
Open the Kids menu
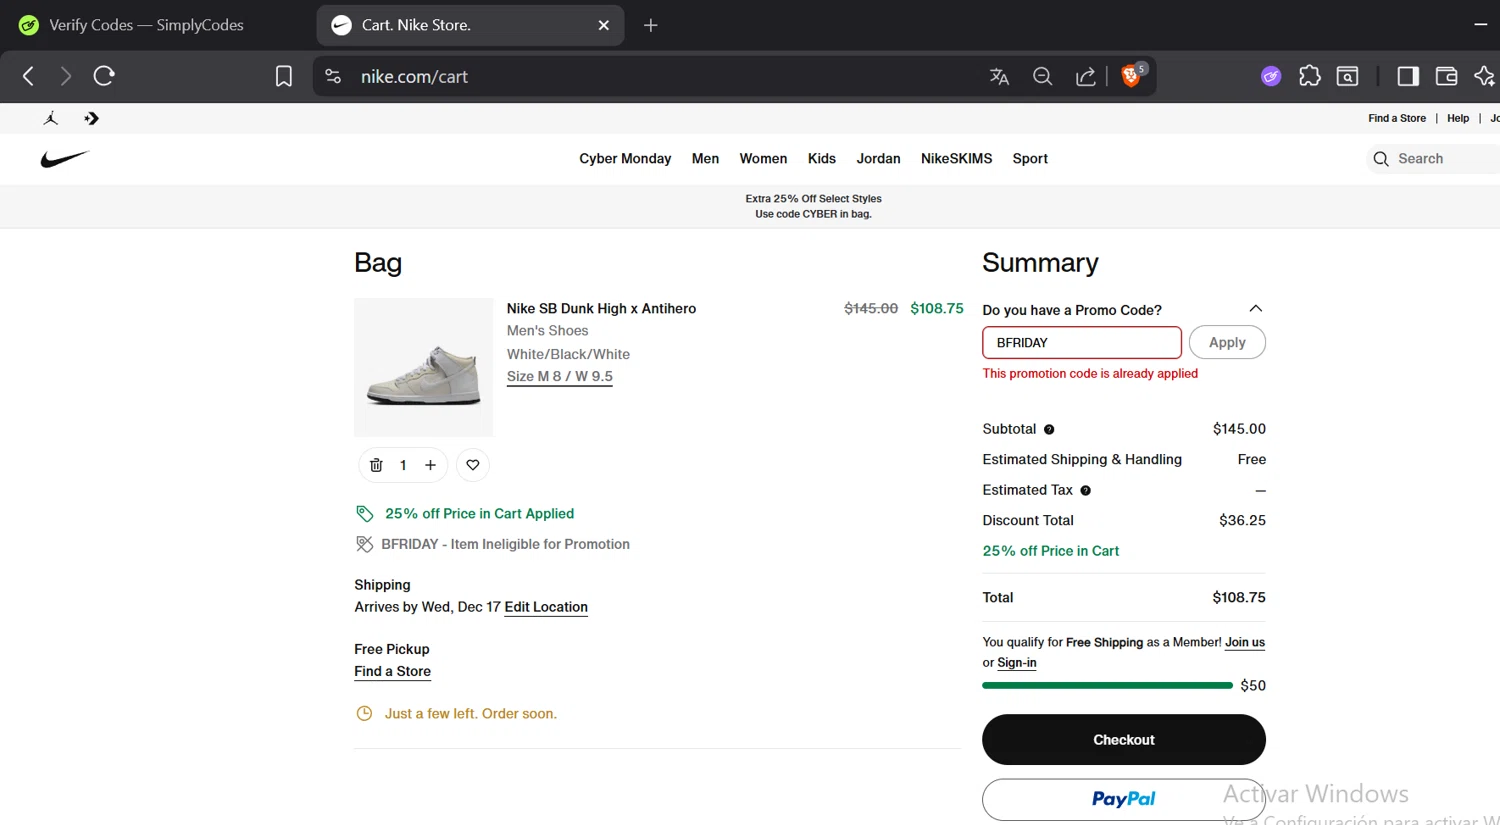[x=822, y=159]
